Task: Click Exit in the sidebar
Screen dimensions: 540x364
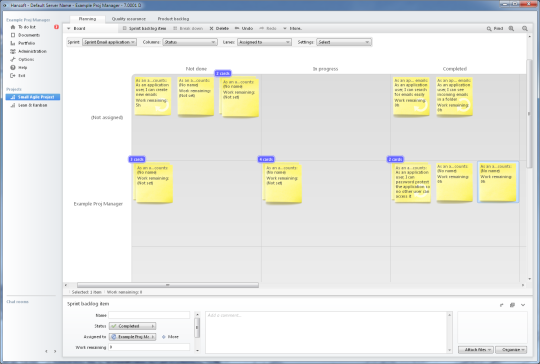Action: click(22, 75)
